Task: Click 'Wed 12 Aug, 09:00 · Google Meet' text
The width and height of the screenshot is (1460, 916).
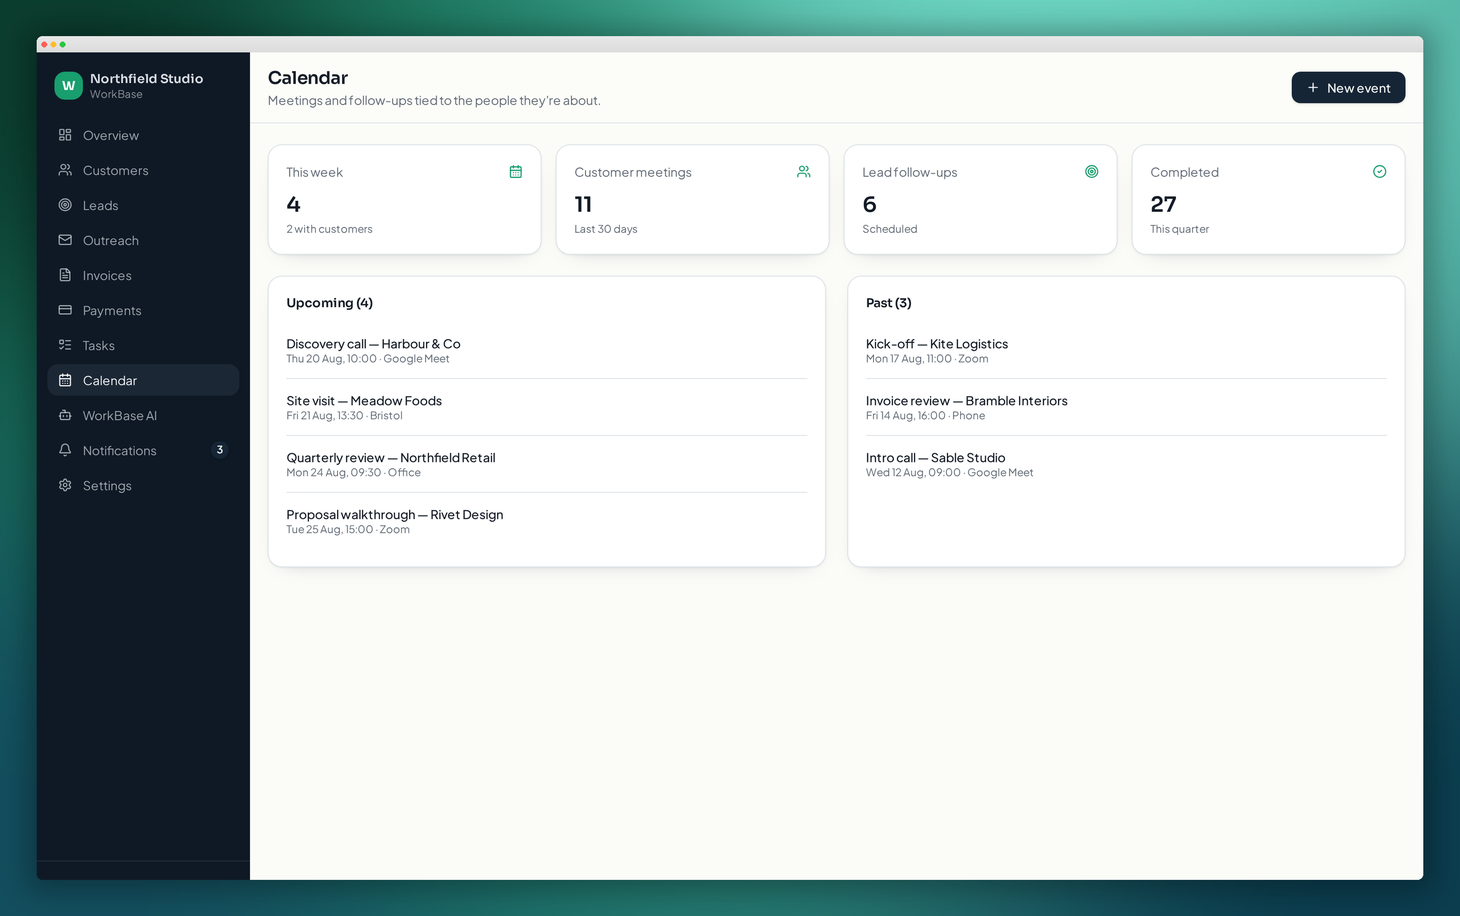Action: (x=949, y=473)
